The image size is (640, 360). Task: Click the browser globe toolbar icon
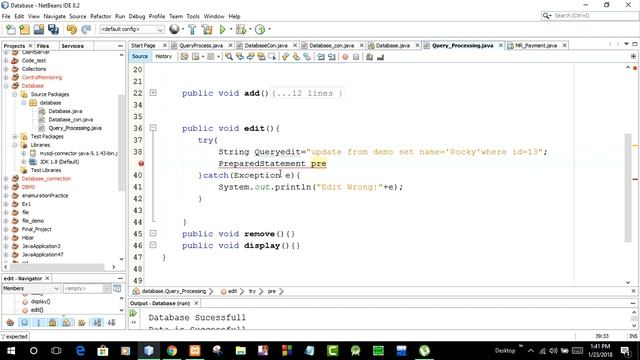[174, 29]
